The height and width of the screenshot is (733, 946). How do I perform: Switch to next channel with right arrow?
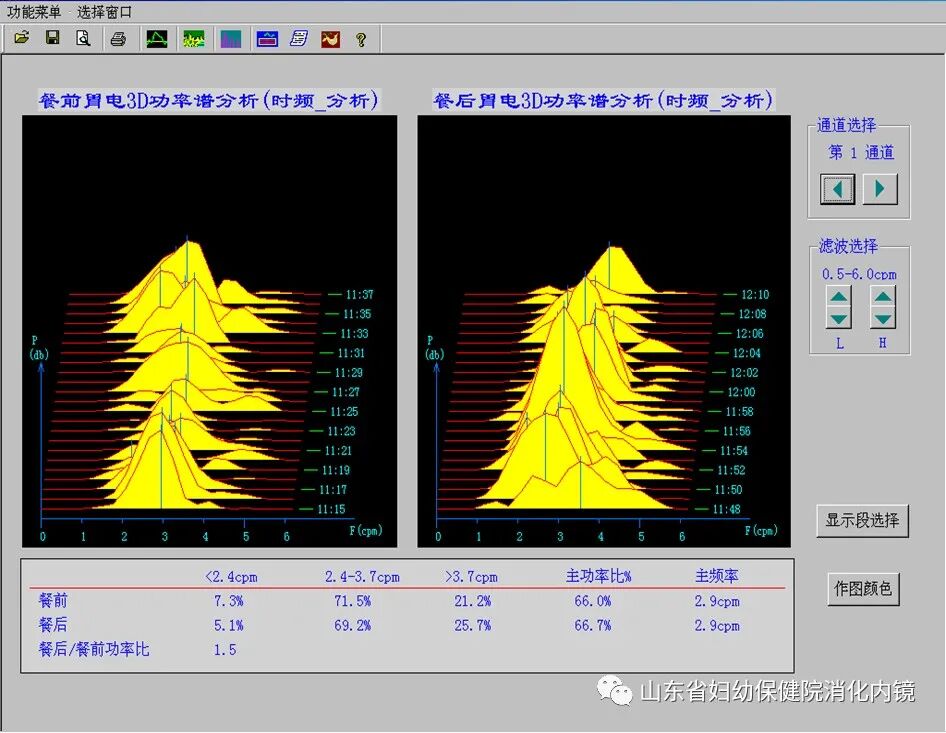coord(880,189)
